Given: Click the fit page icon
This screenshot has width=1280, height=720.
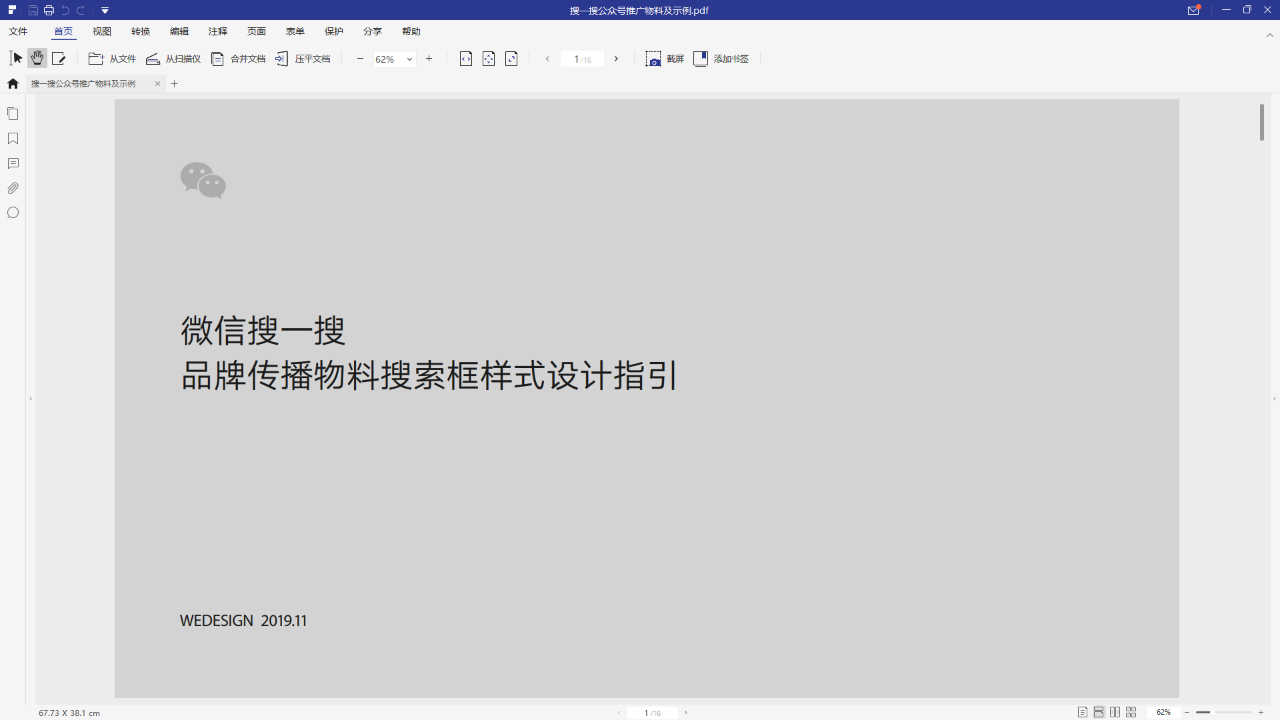Looking at the screenshot, I should [489, 59].
